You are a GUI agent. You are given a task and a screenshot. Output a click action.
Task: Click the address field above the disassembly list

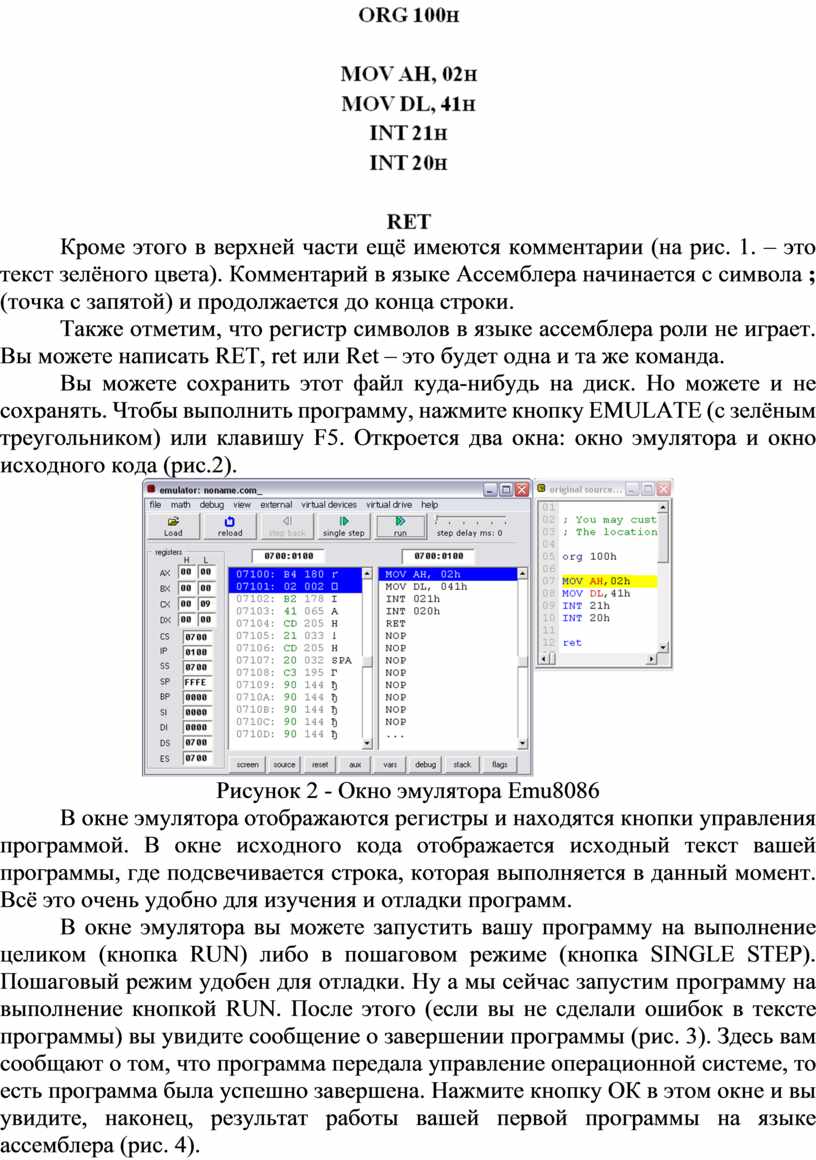(x=438, y=556)
